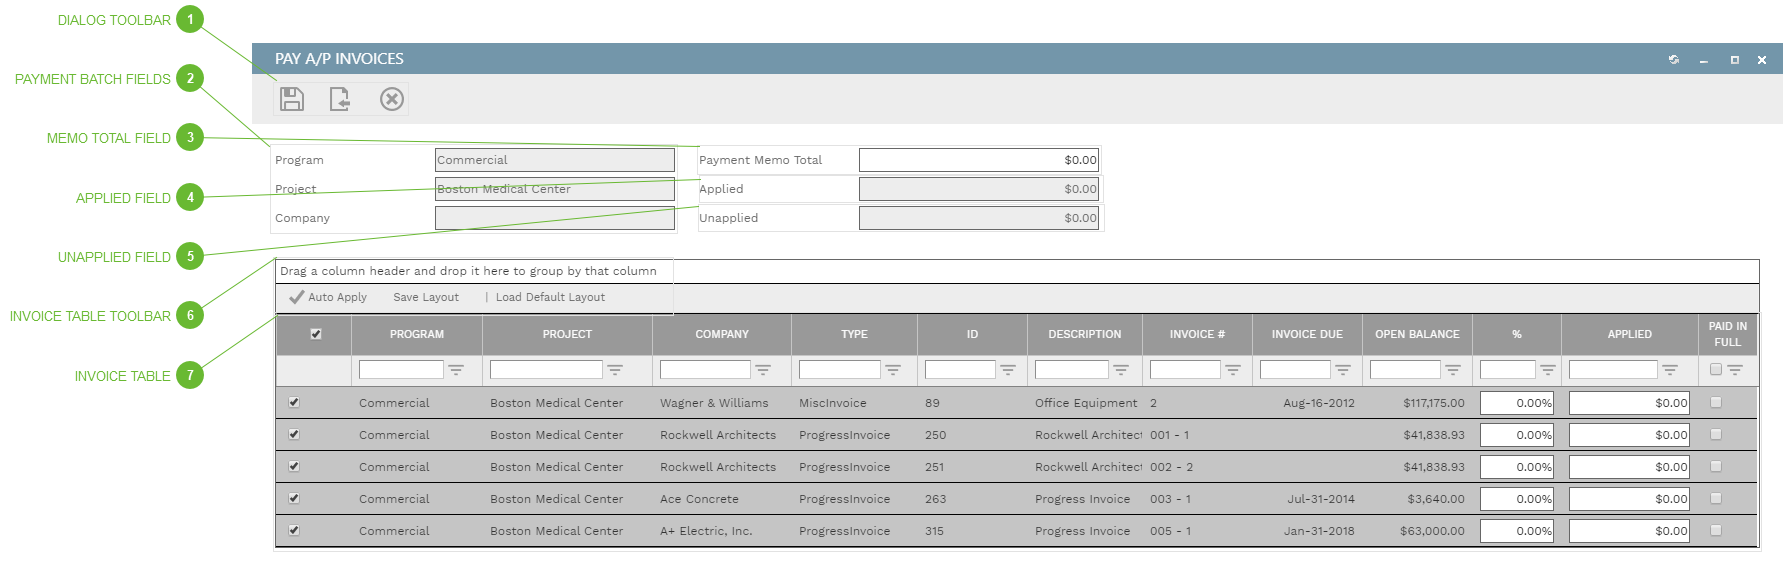Click the Unapplied total field
The image size is (1786, 574).
coord(979,218)
